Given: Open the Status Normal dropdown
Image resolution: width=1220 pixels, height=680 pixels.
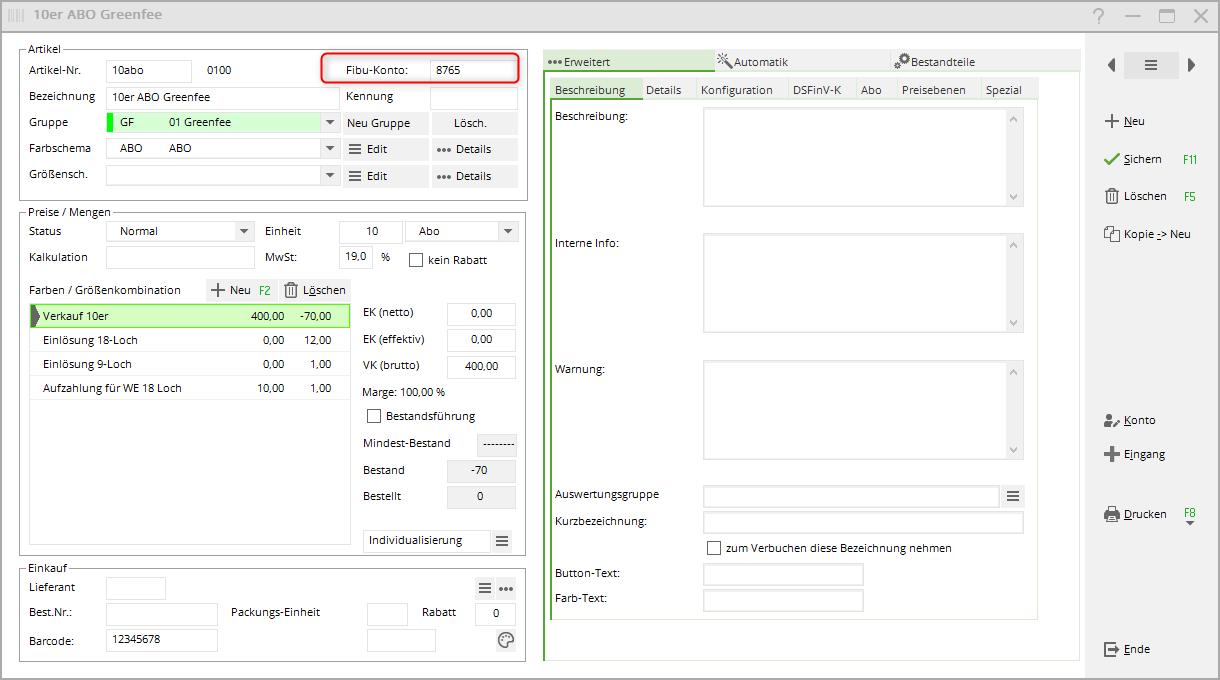Looking at the screenshot, I should (244, 231).
